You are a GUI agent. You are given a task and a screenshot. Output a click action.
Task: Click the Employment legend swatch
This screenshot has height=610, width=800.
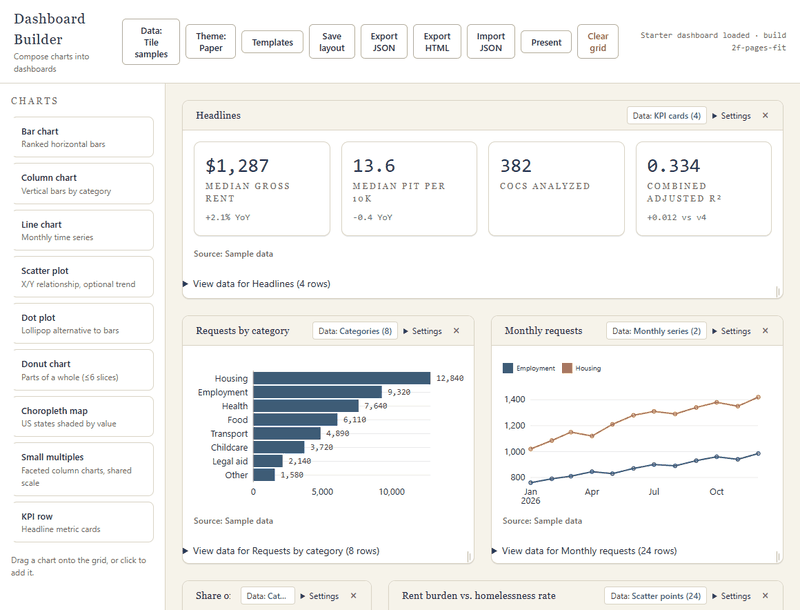(x=508, y=368)
